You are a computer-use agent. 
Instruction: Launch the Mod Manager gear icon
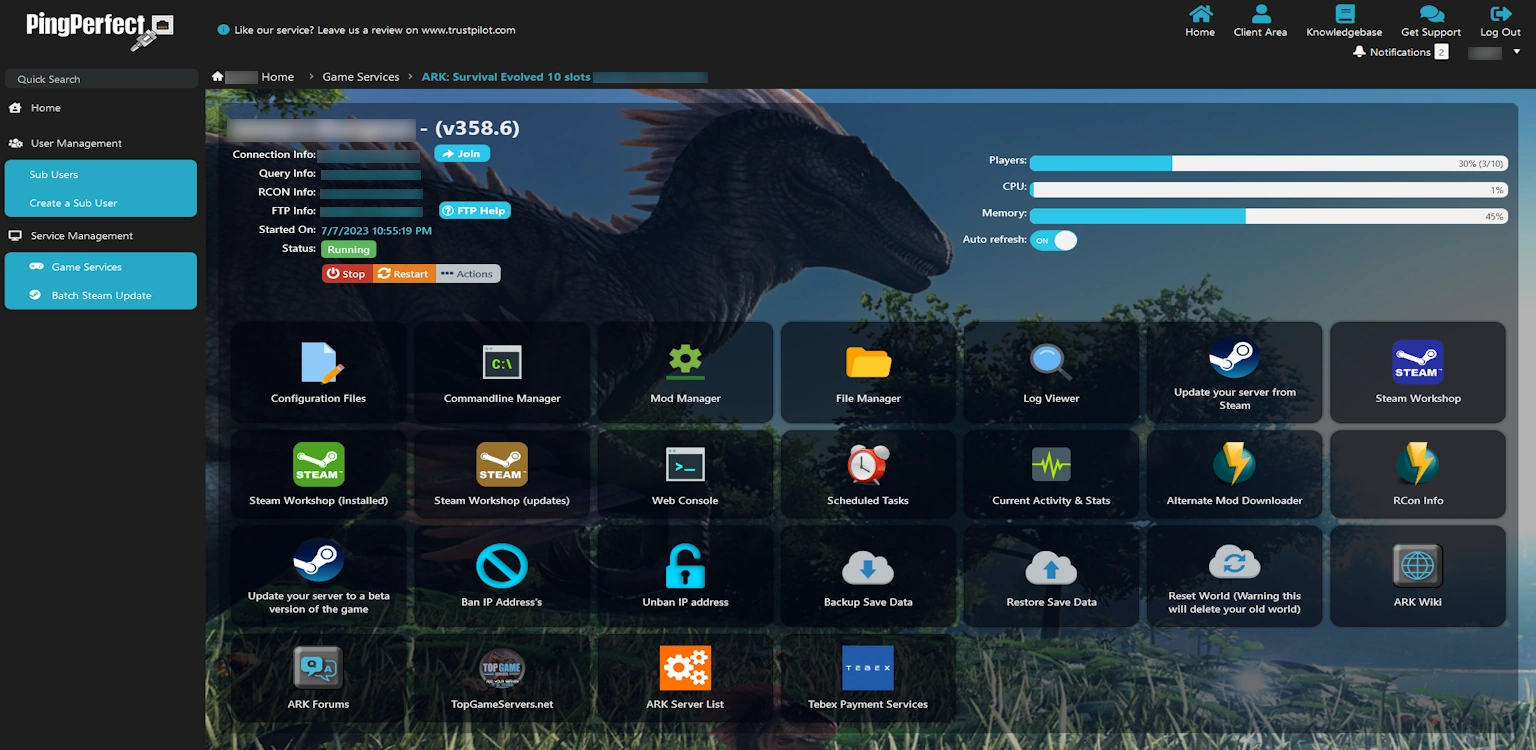(685, 361)
